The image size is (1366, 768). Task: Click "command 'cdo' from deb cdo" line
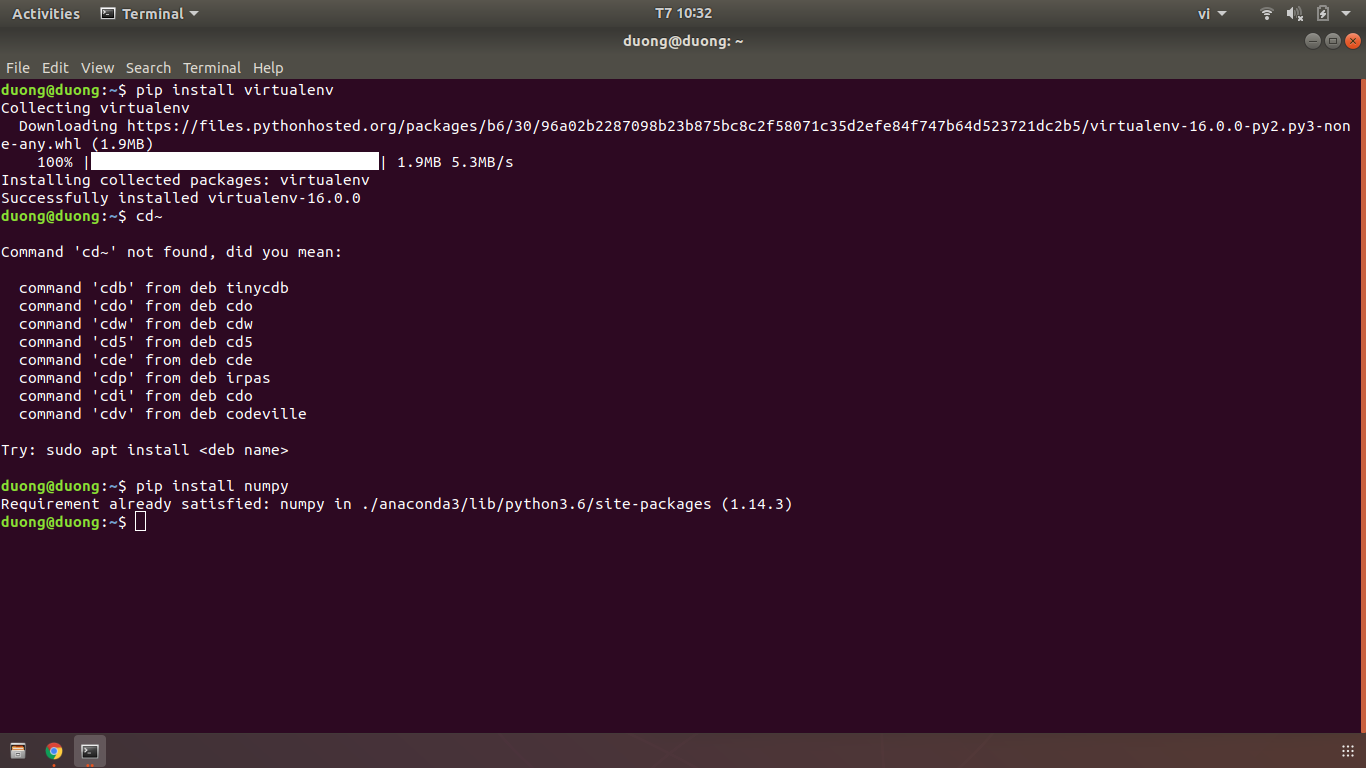pos(136,306)
